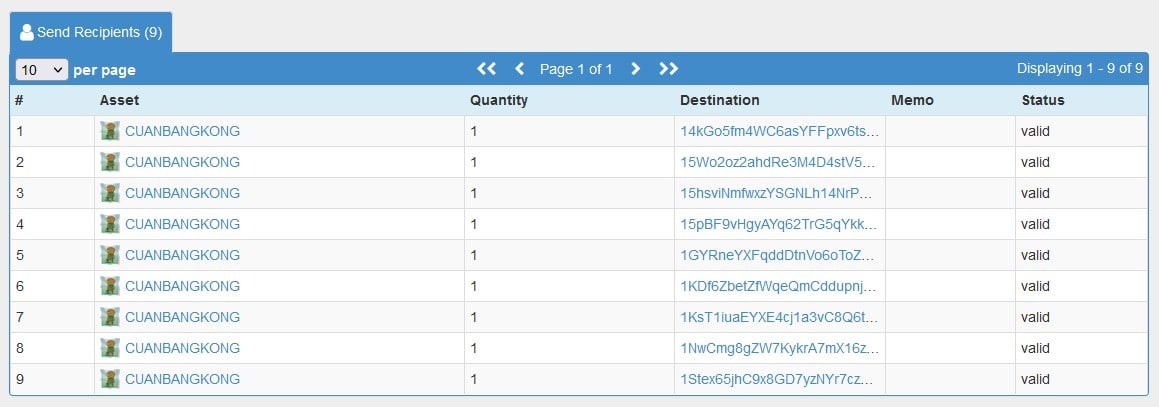The height and width of the screenshot is (407, 1159).
Task: Click the Asset column header
Action: click(x=119, y=100)
